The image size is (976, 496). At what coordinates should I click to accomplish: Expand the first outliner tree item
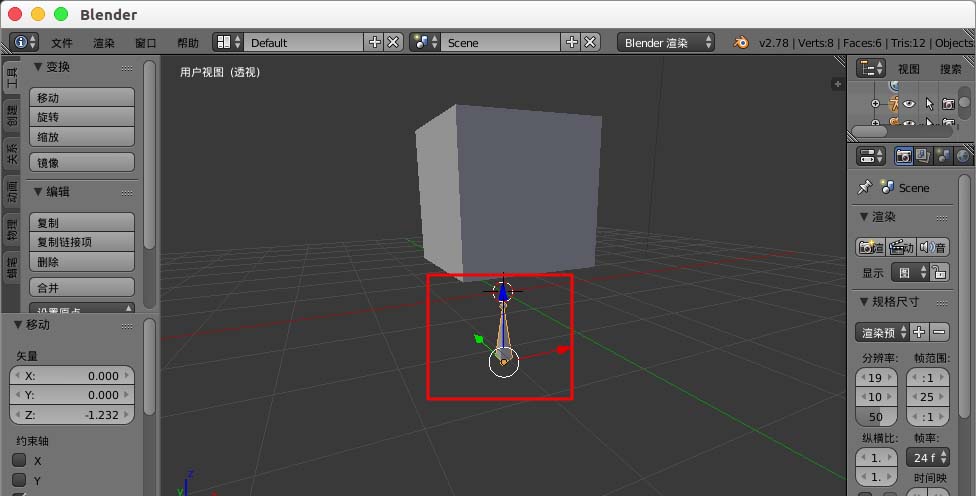[875, 104]
